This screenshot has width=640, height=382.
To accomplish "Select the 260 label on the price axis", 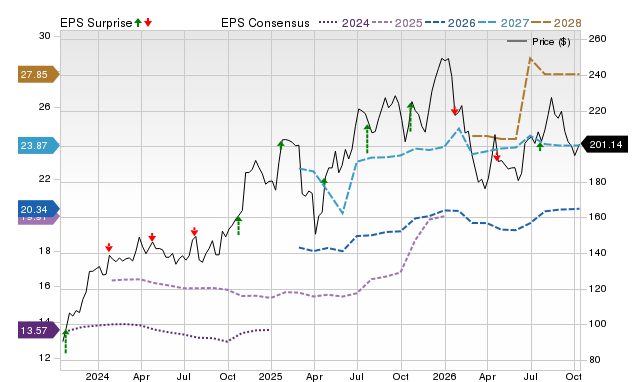I will point(598,39).
